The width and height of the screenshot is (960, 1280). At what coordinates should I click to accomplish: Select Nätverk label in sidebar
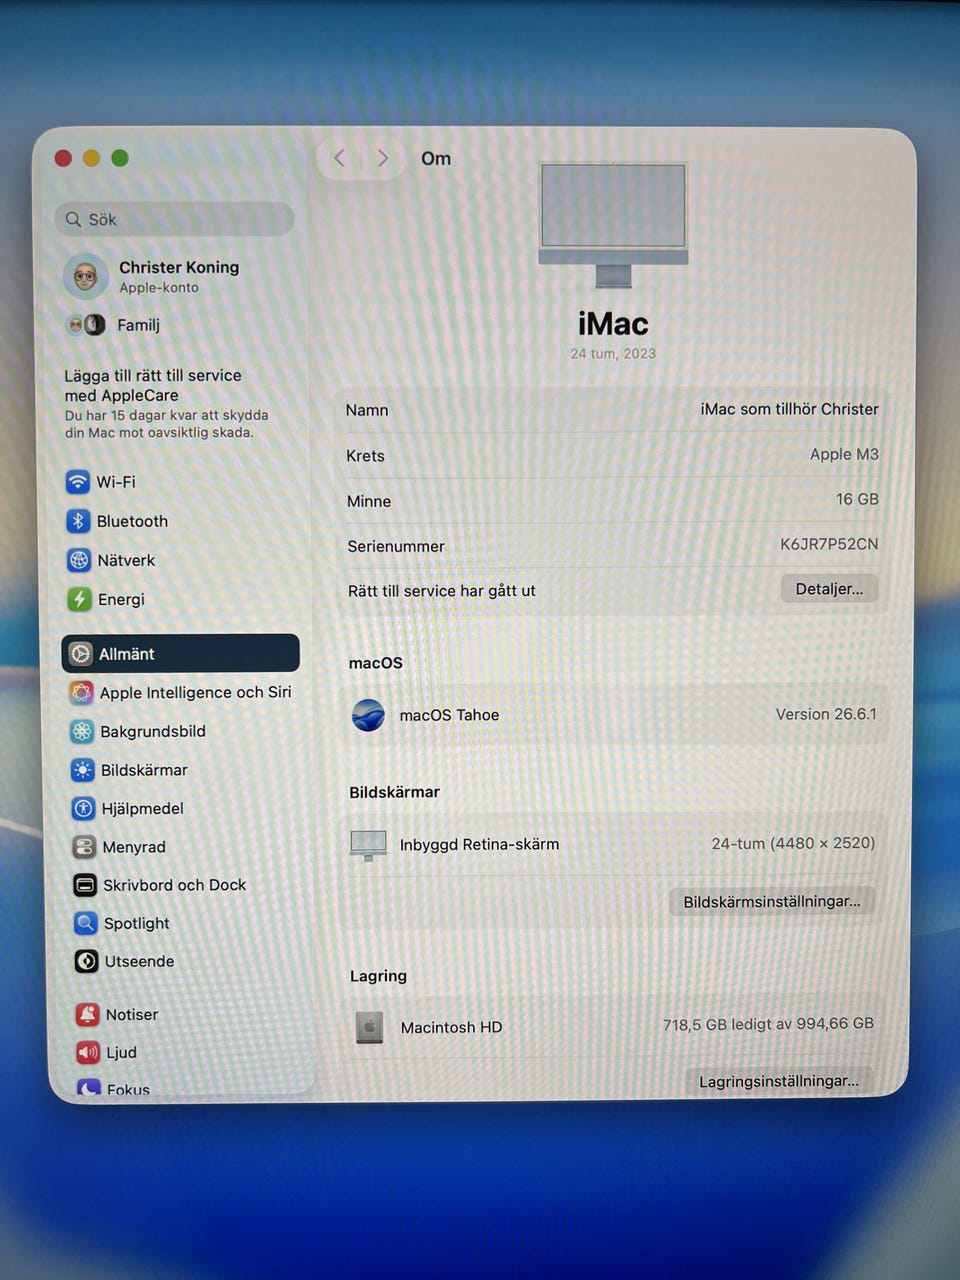click(x=126, y=560)
